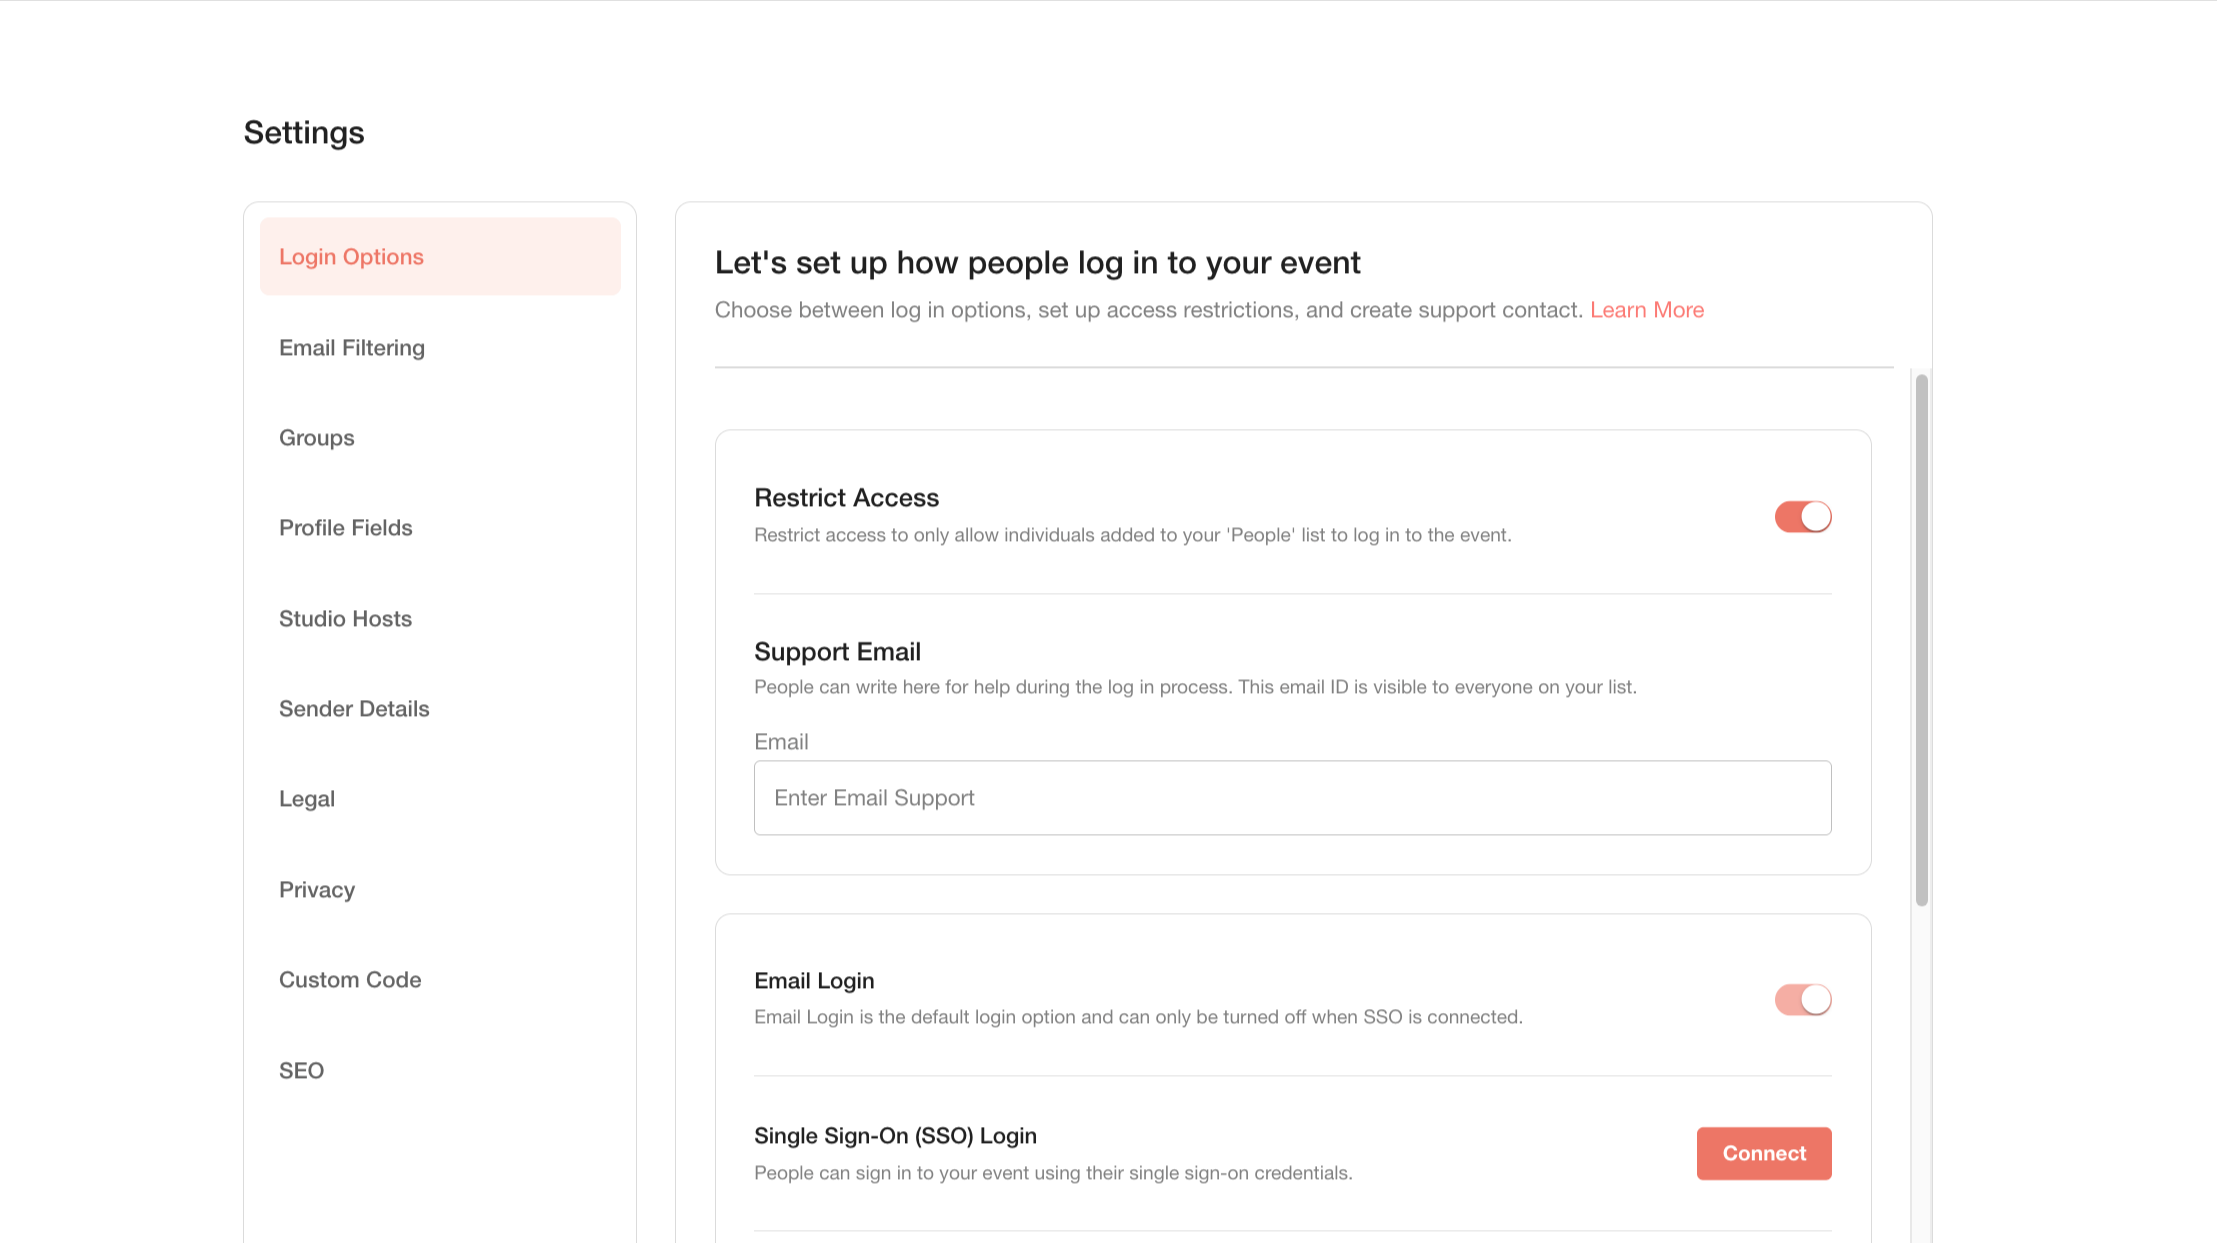Viewport: 2217px width, 1243px height.
Task: Open Custom Code settings
Action: [350, 979]
